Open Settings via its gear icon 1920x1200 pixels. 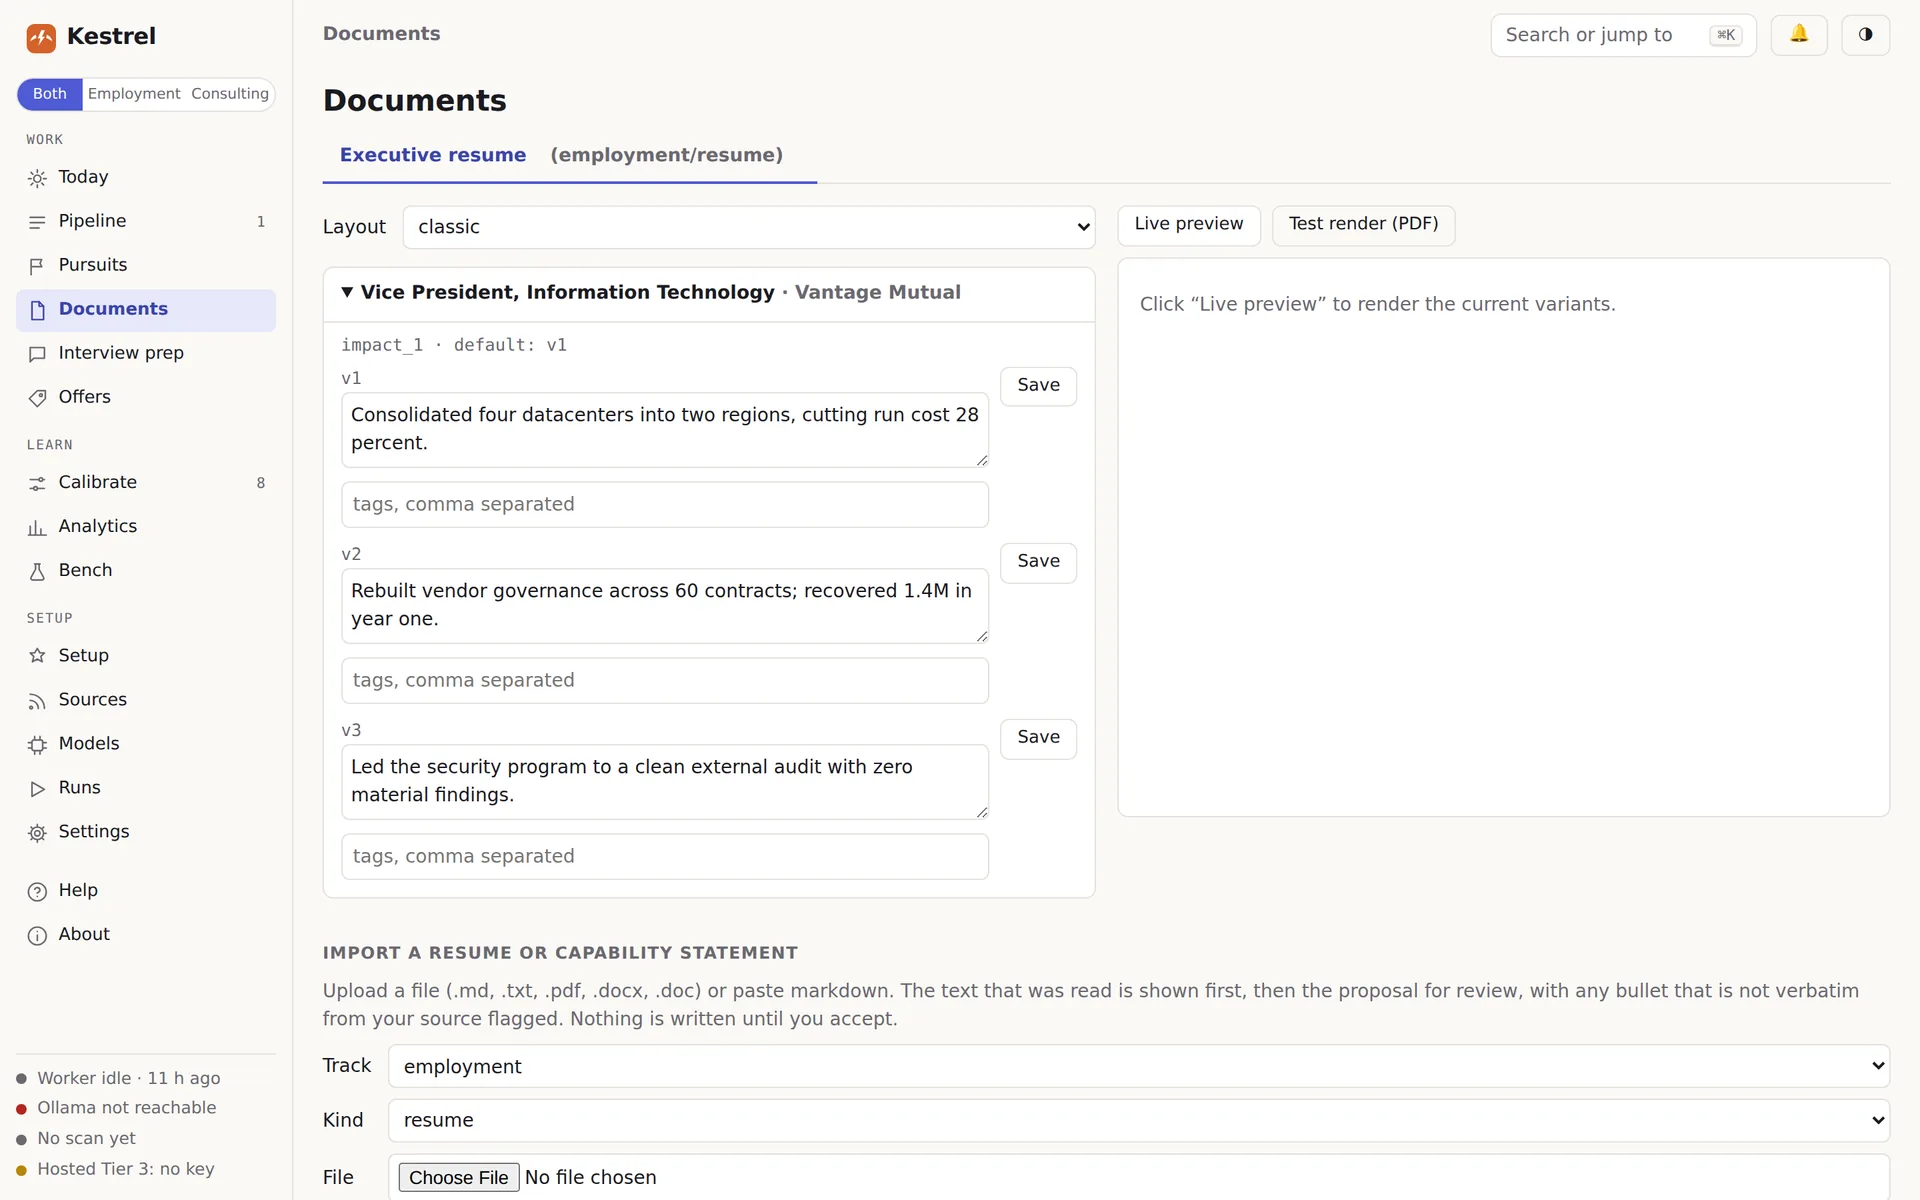coord(37,833)
